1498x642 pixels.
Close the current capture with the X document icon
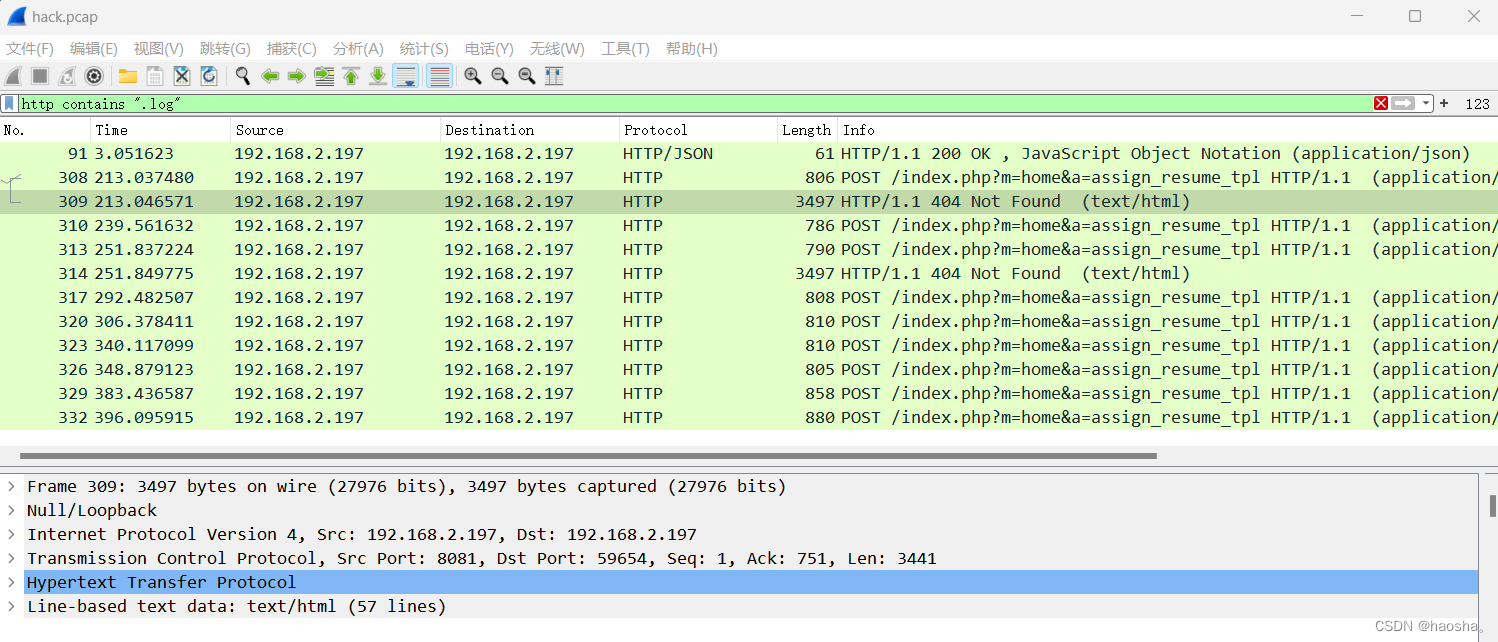click(182, 76)
